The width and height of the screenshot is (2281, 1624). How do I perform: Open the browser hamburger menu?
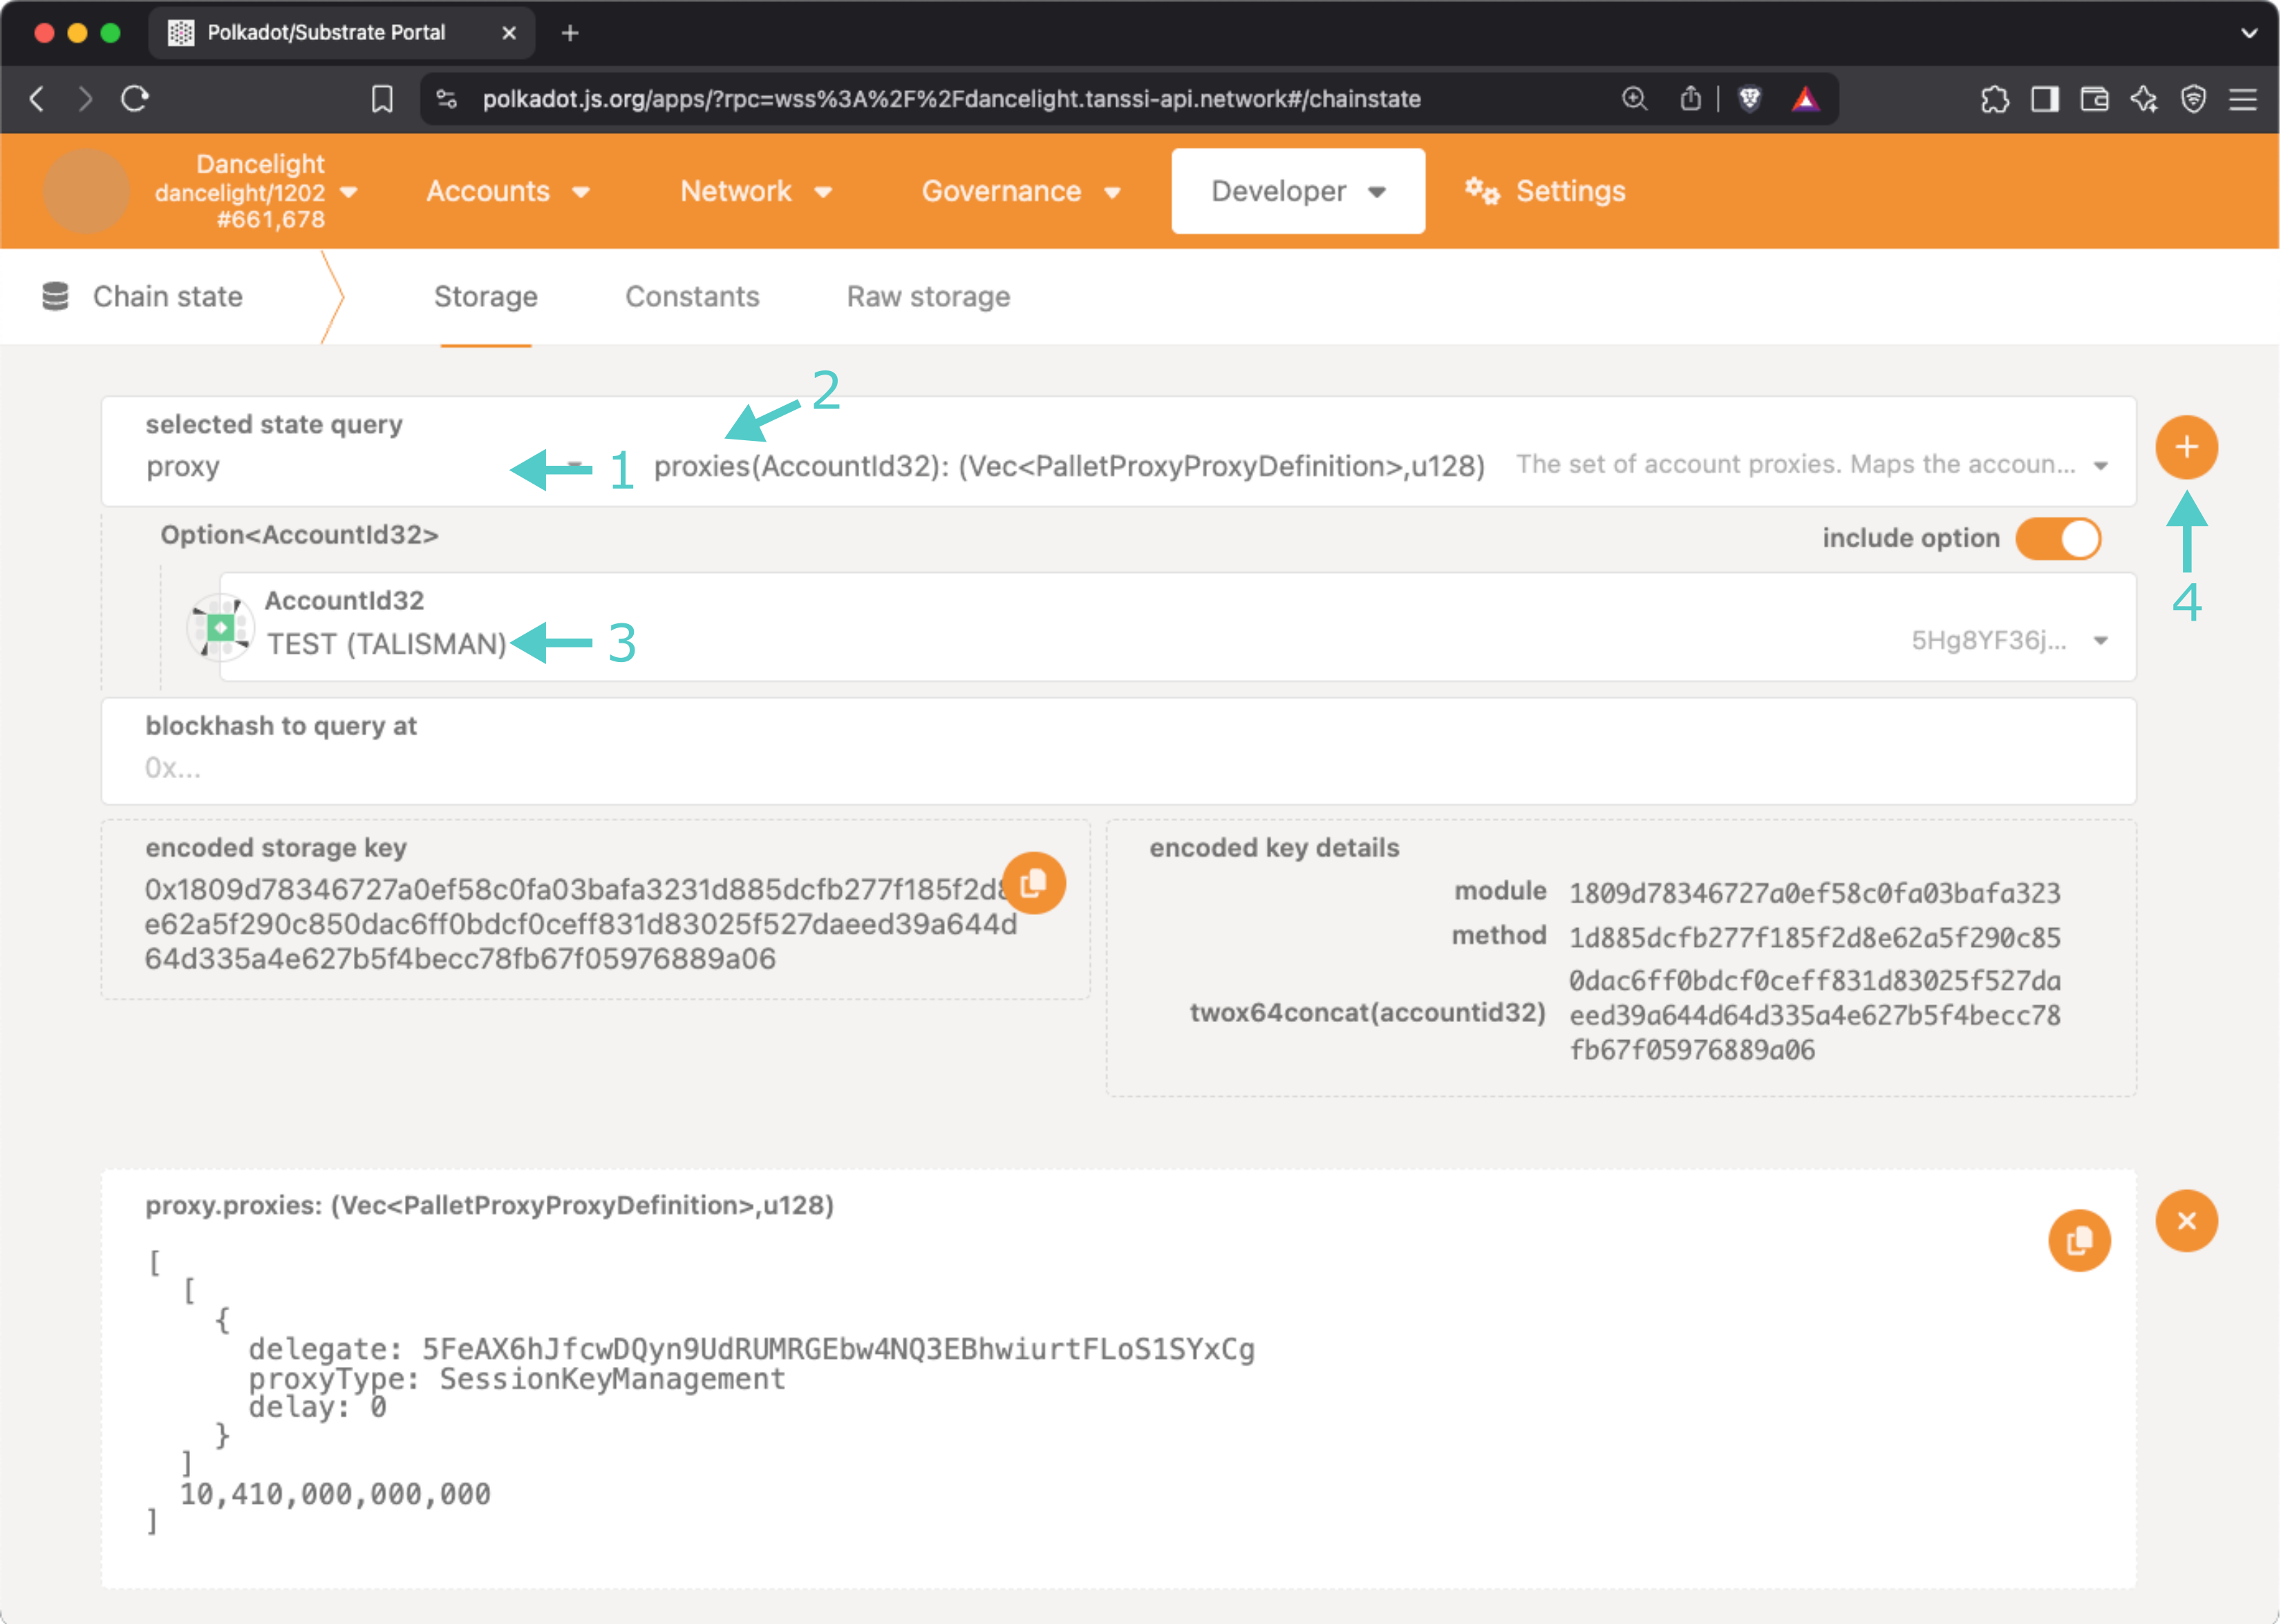pos(2243,99)
